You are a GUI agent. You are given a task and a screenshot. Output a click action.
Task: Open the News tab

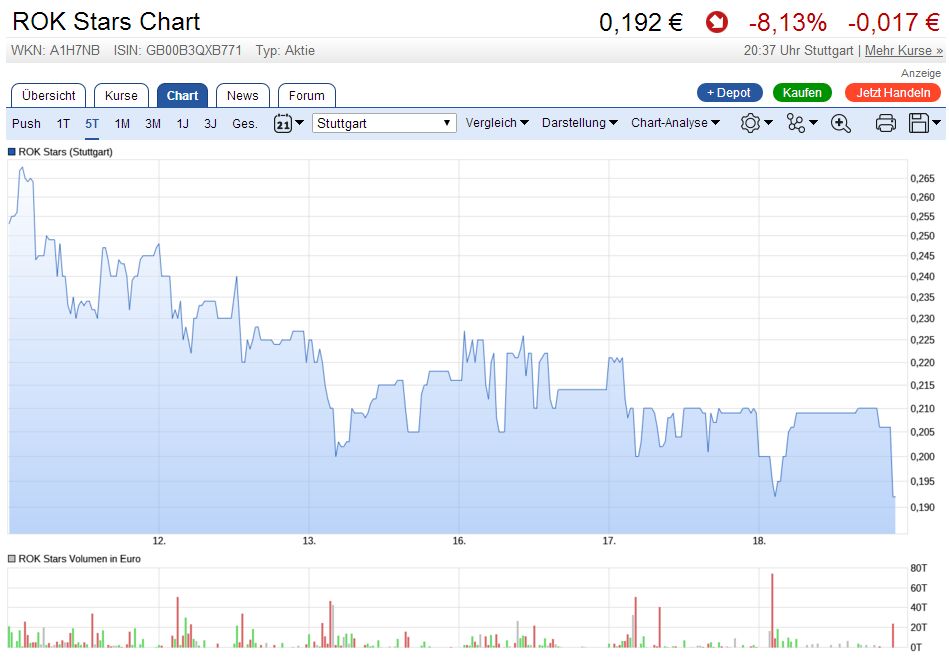pyautogui.click(x=243, y=96)
